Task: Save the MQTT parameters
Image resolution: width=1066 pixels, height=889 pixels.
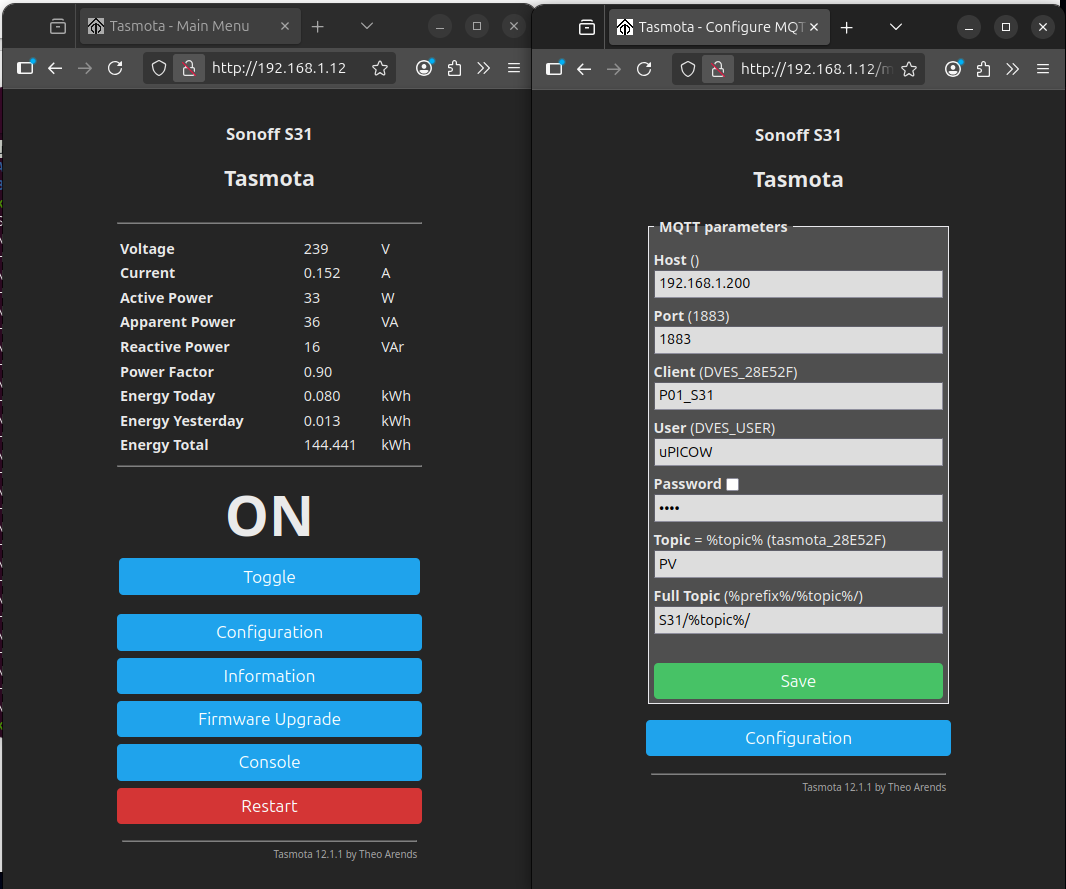Action: point(798,681)
